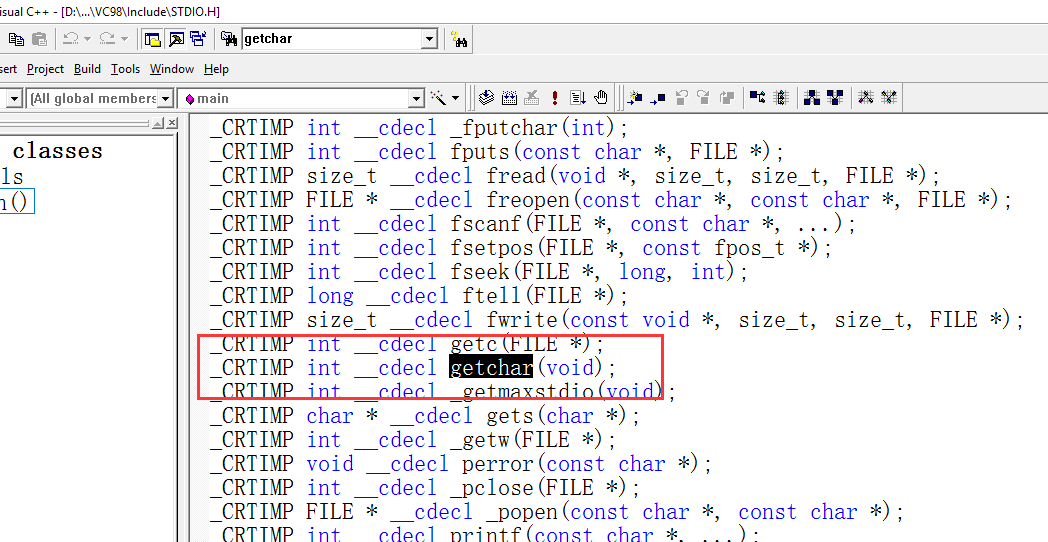
Task: Click the Compile icon
Action: (x=486, y=98)
